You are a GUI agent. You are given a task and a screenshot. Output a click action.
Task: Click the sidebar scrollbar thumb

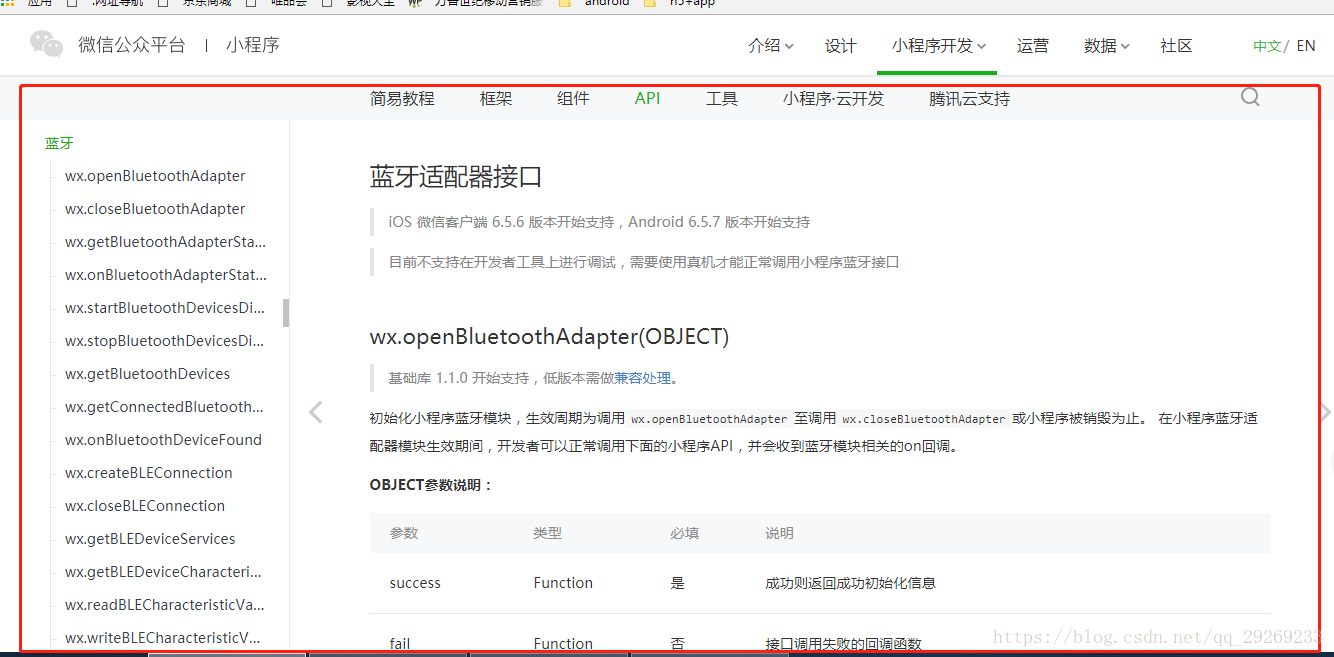(x=286, y=312)
